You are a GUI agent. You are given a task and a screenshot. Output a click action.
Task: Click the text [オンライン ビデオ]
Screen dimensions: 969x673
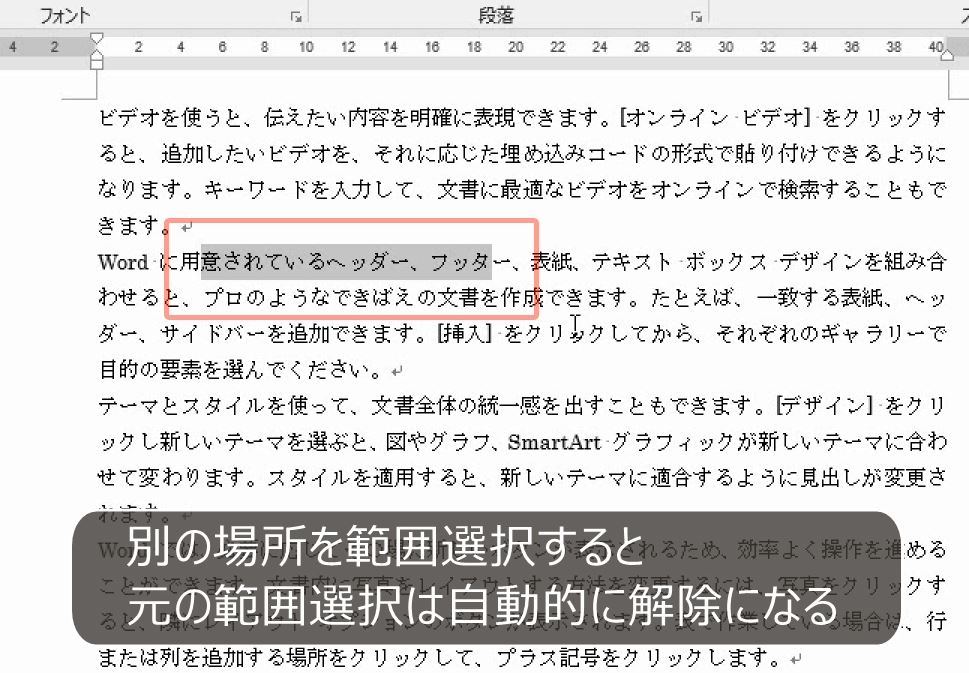(716, 117)
